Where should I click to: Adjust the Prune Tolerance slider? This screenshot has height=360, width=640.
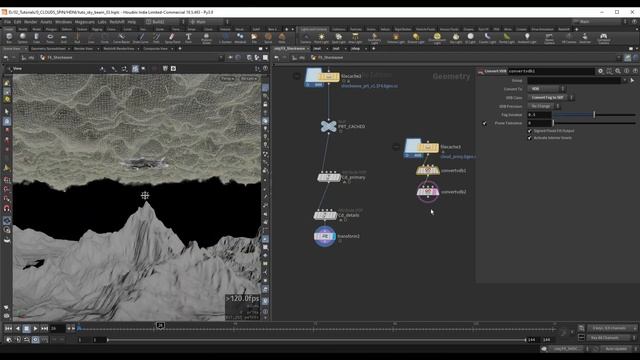pyautogui.click(x=594, y=123)
